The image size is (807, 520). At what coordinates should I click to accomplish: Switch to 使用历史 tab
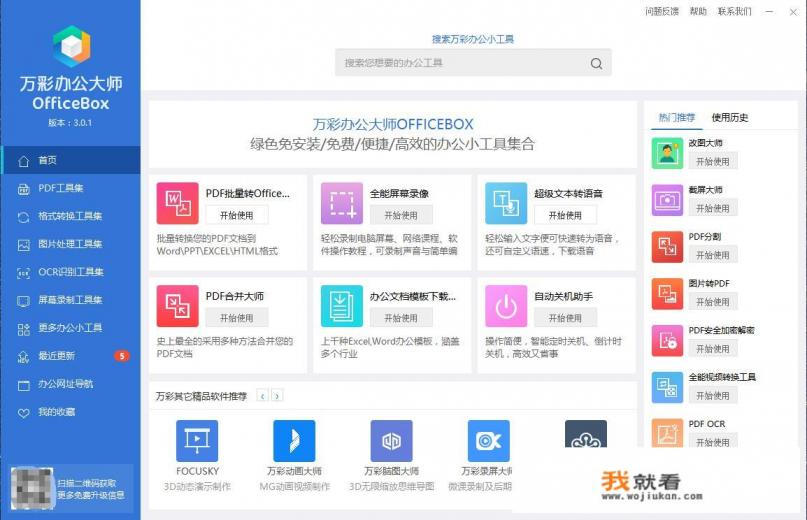[x=730, y=117]
